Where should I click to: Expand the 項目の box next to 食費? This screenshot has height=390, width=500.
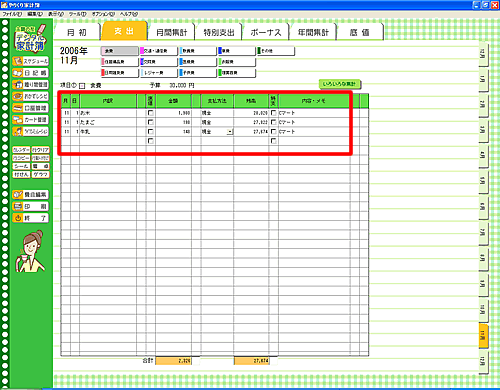coord(82,86)
